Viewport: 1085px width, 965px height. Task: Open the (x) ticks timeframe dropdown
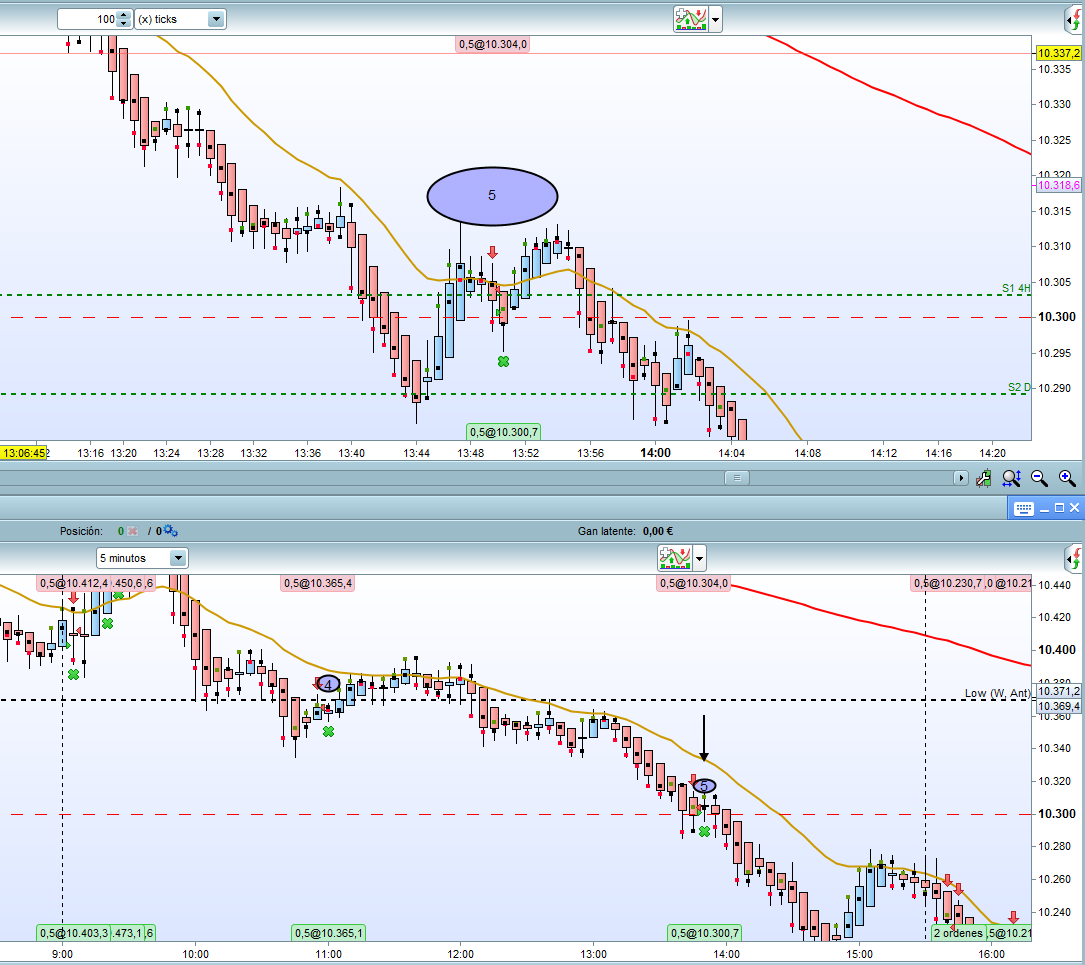(x=180, y=19)
